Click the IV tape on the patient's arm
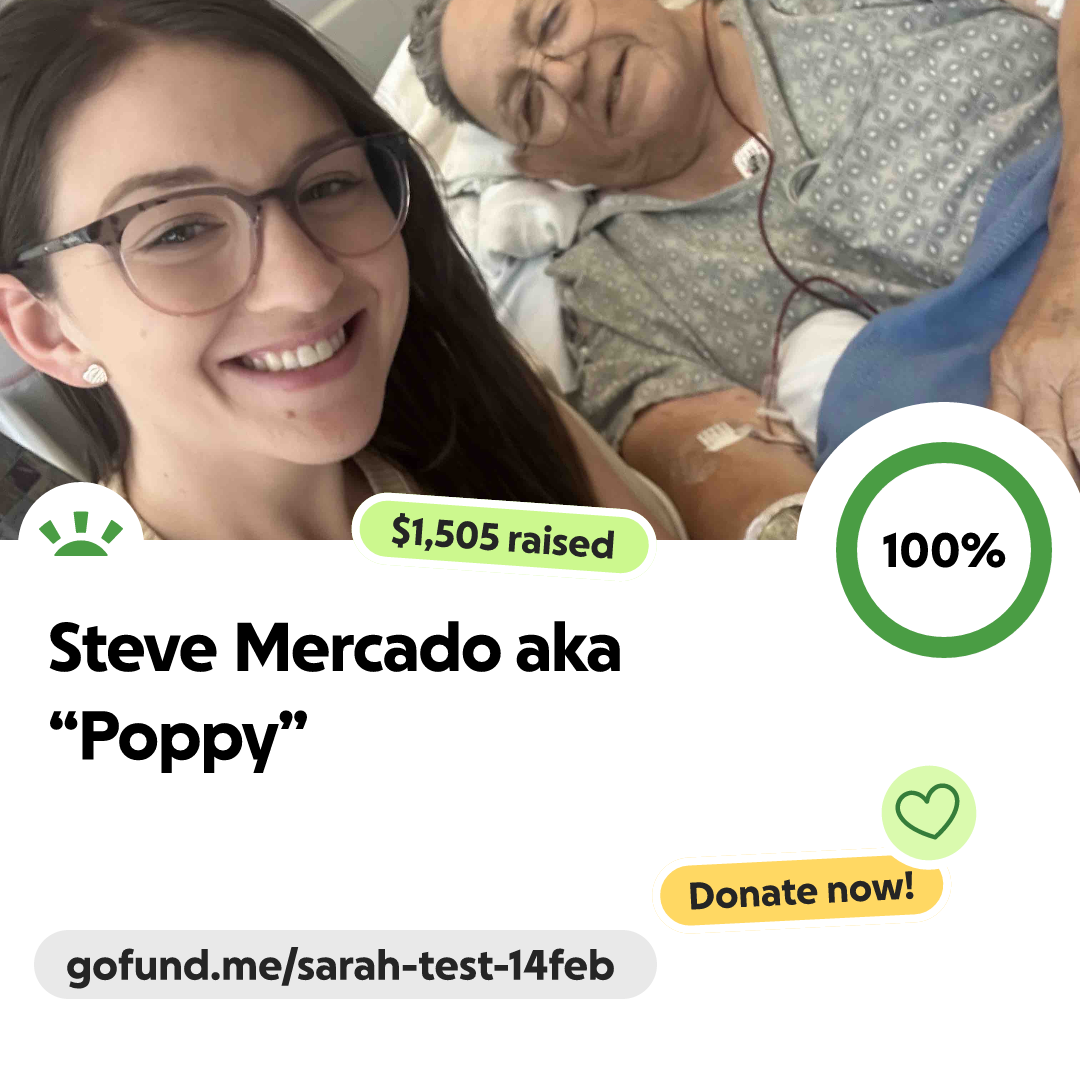1080x1080 pixels. point(720,437)
